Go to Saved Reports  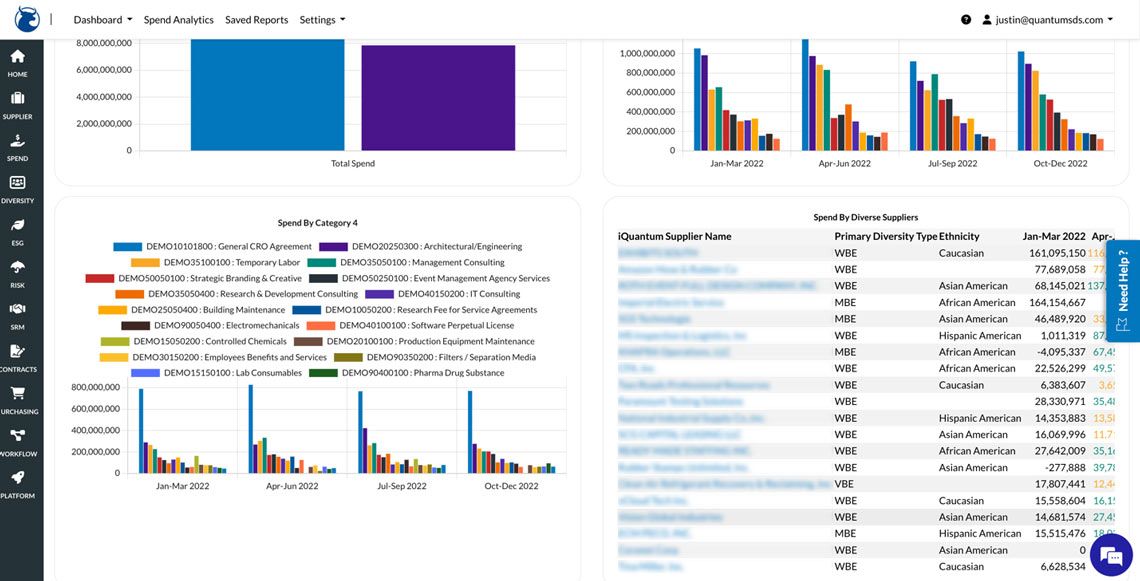tap(256, 20)
